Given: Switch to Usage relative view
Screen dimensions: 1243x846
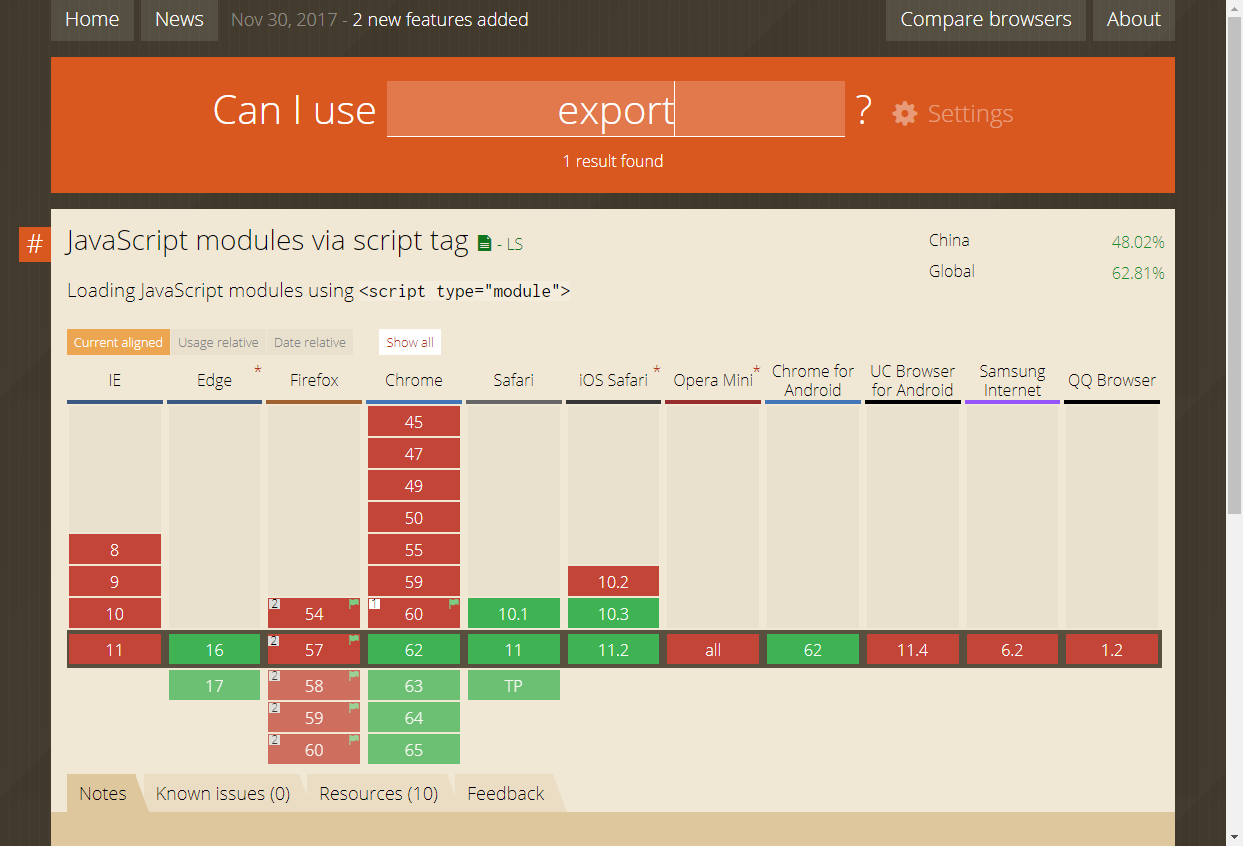Looking at the screenshot, I should 218,342.
